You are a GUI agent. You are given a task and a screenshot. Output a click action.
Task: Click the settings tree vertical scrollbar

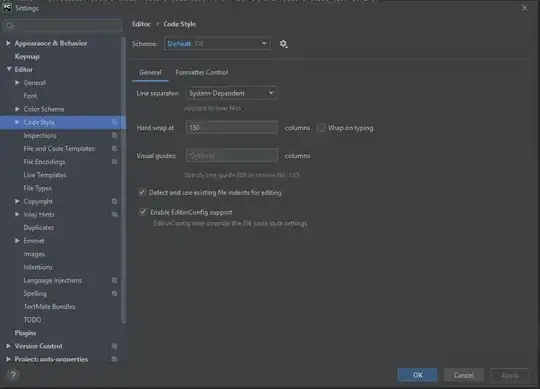coord(124,180)
